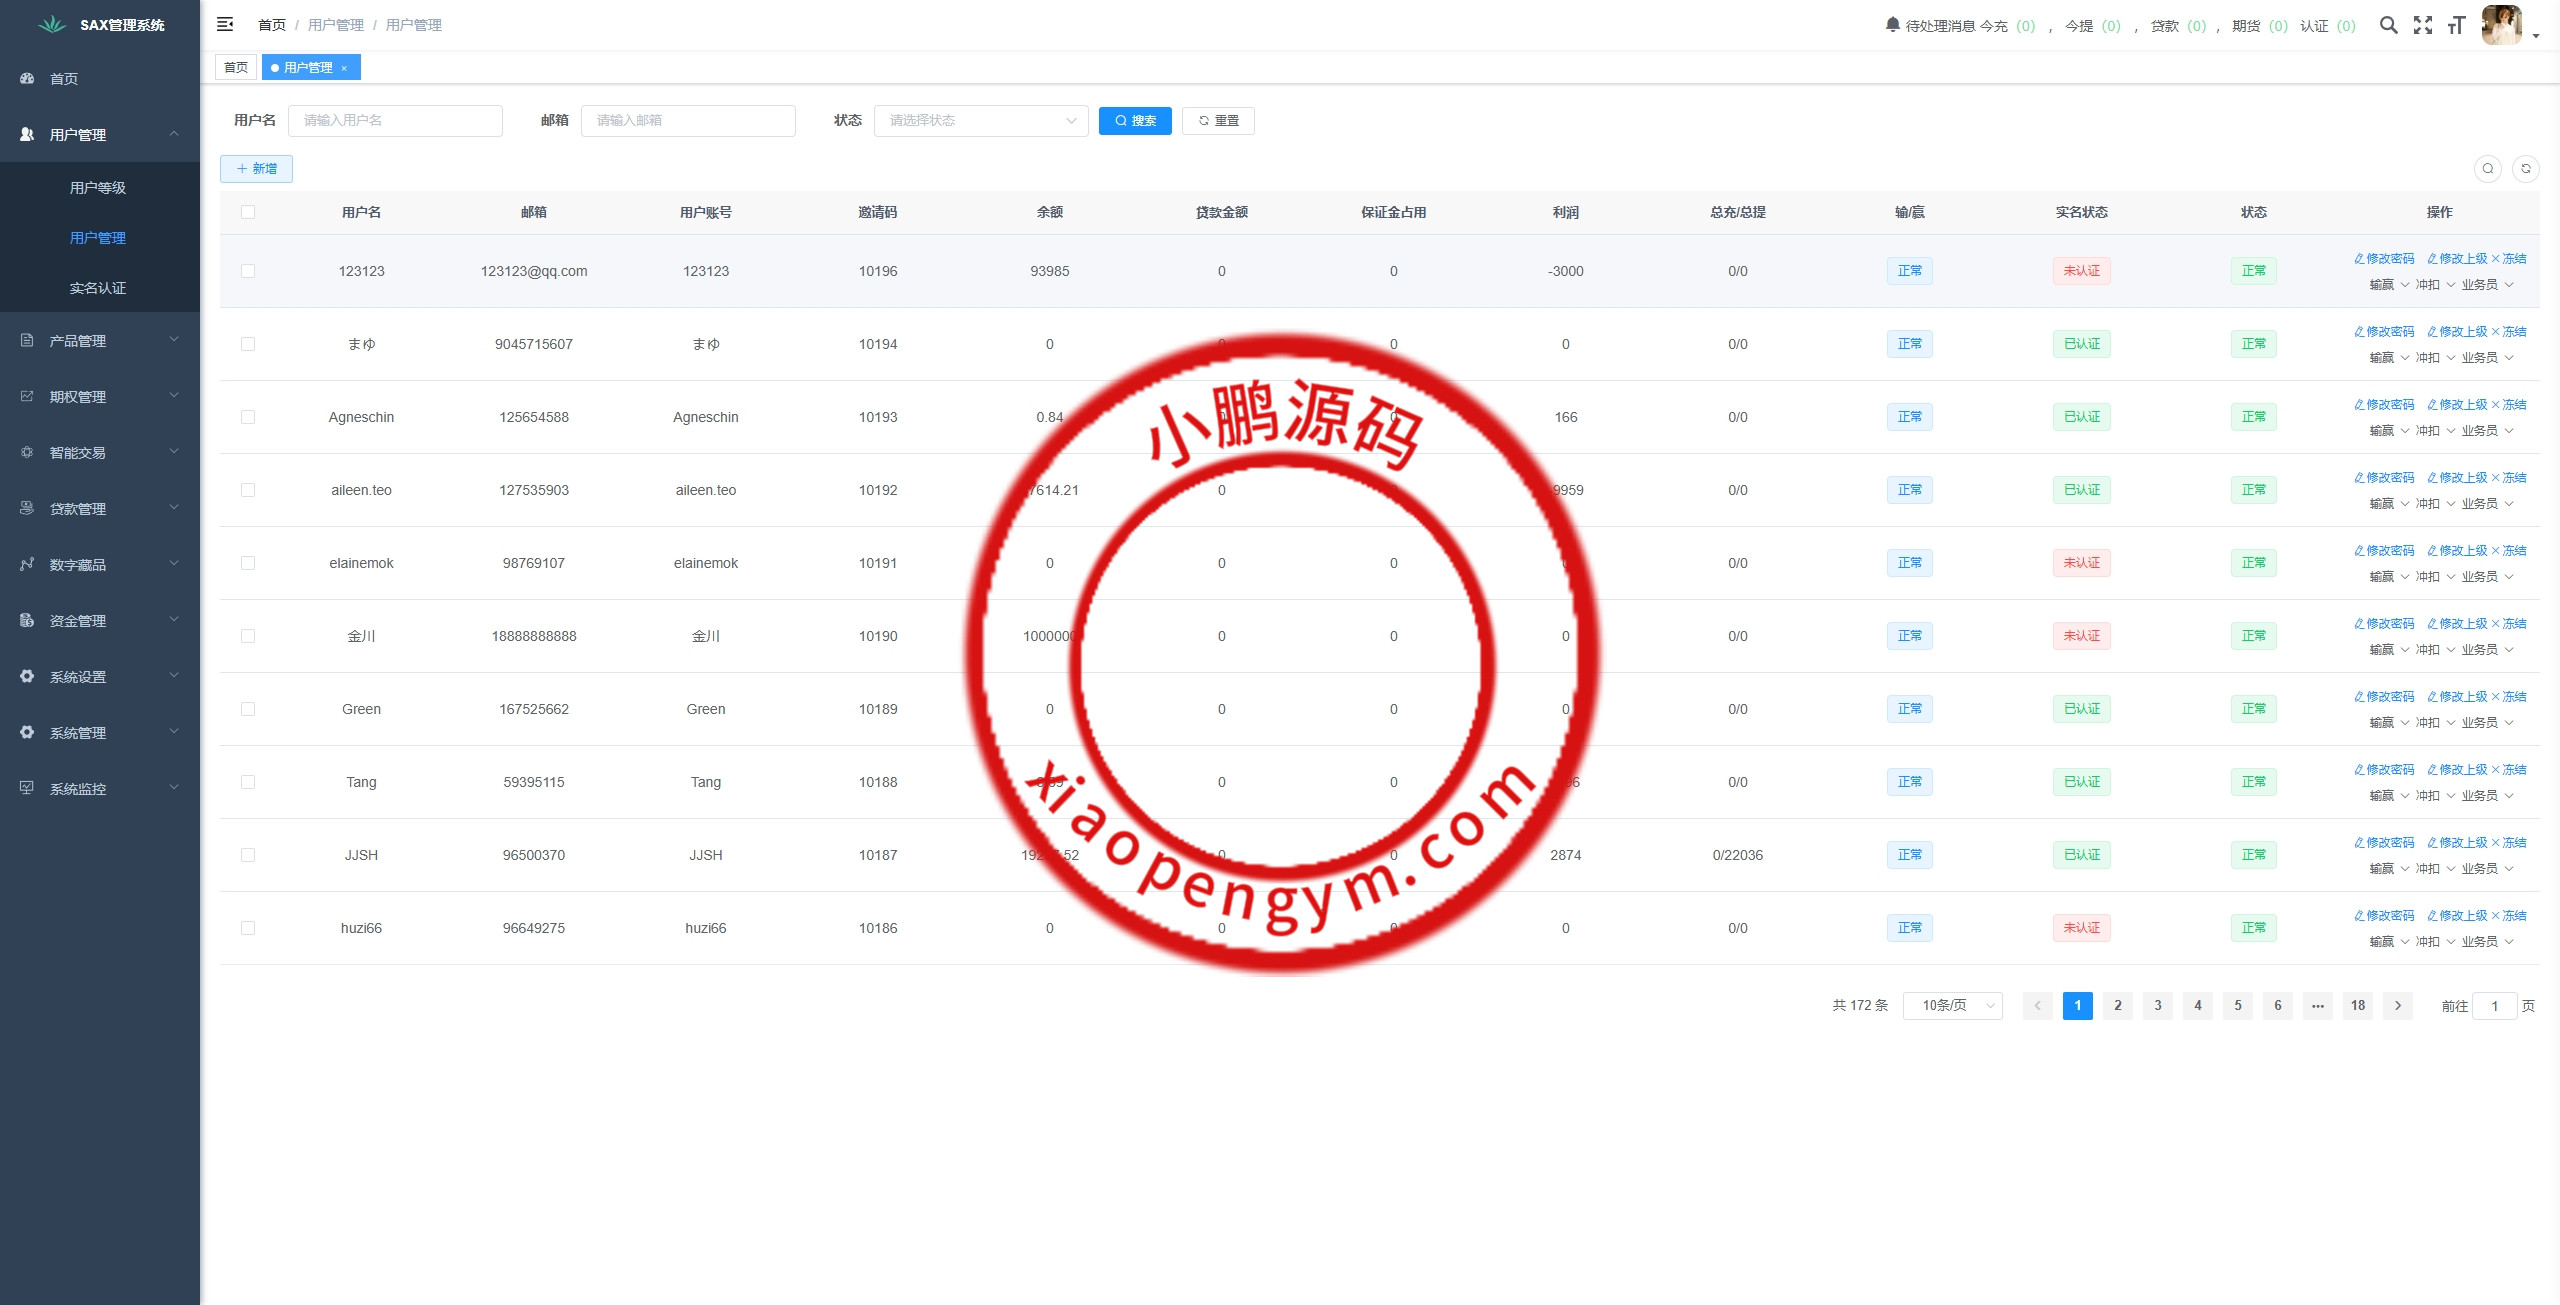Click the header search magnifier icon
This screenshot has height=1305, width=2560.
coord(2388,25)
